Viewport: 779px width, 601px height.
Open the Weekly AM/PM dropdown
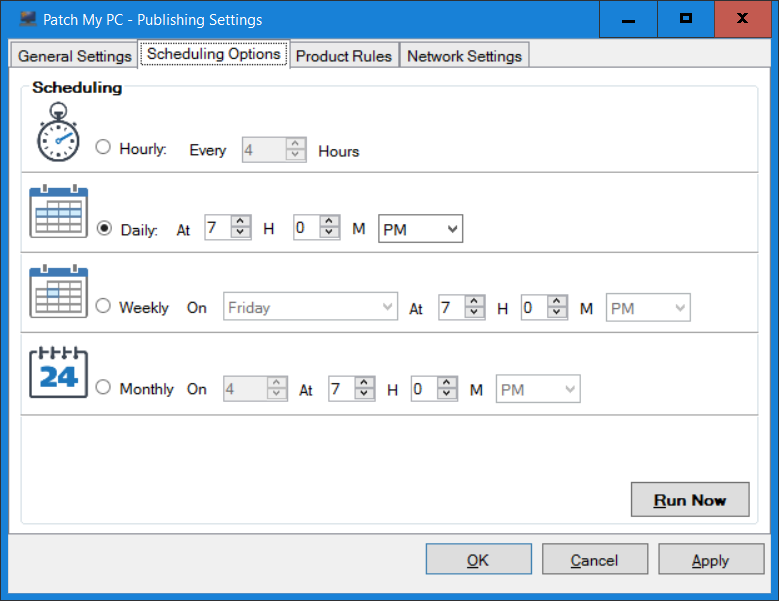[x=648, y=307]
